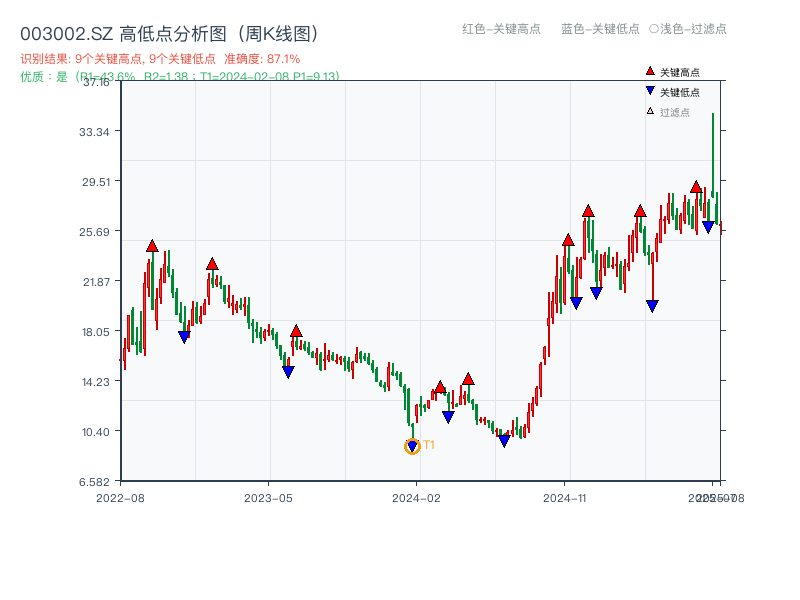Toggle the 关键高点 series in chart legend
The width and height of the screenshot is (800, 600).
(672, 72)
